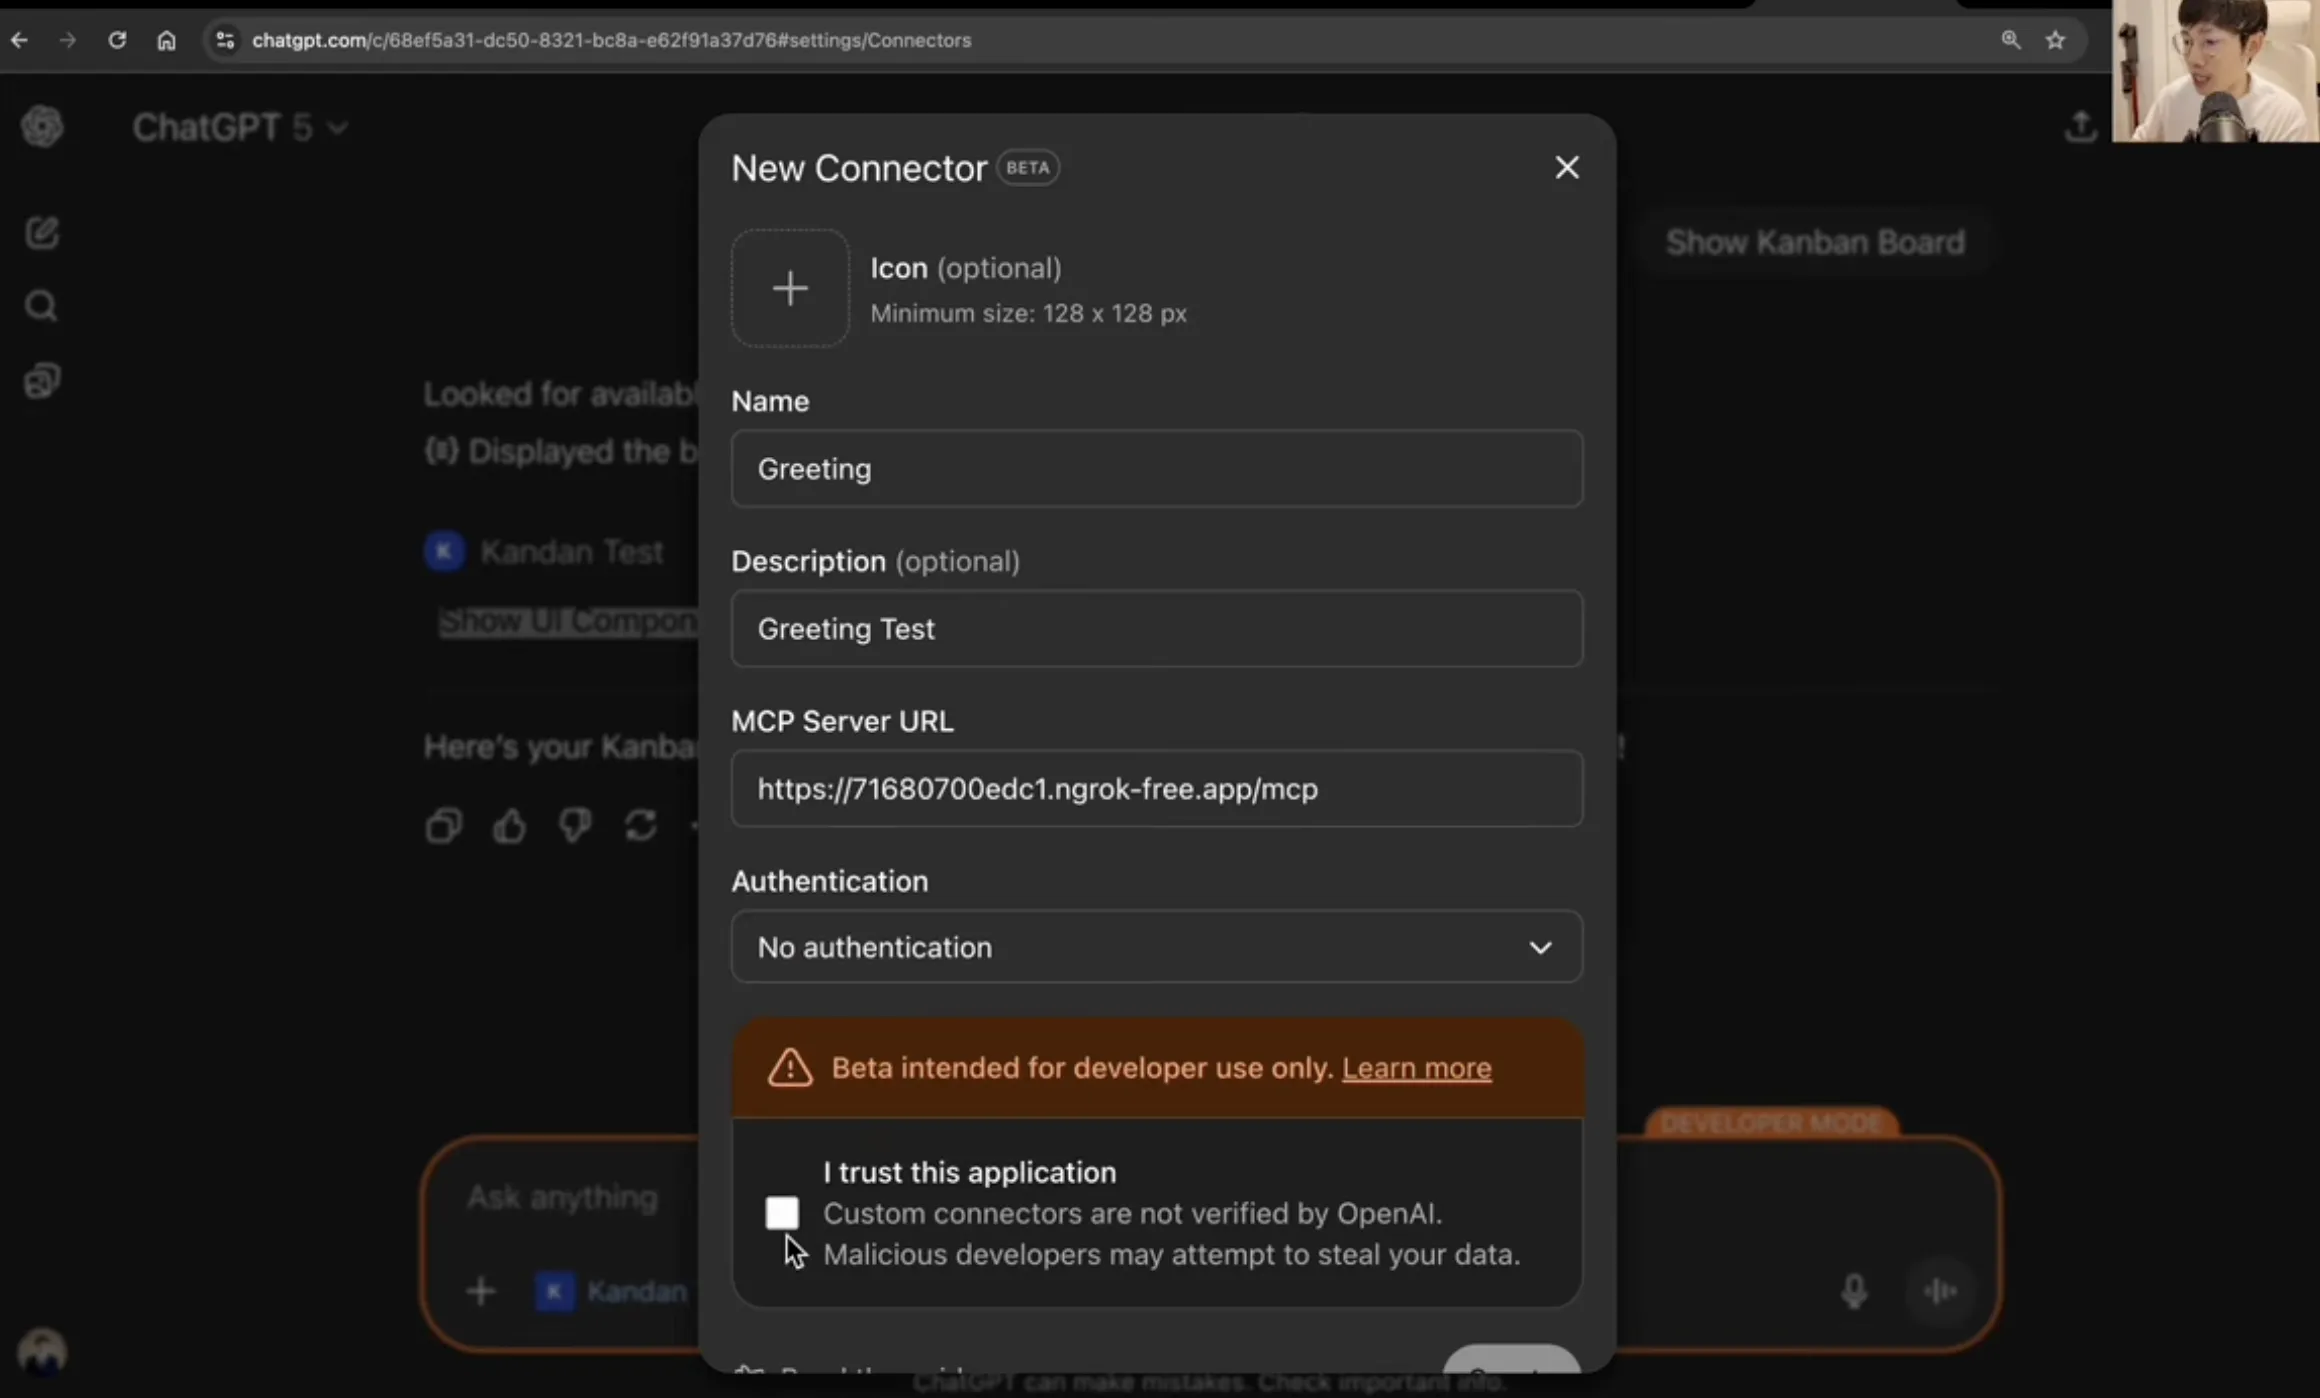Image resolution: width=2320 pixels, height=1398 pixels.
Task: Regenerate the response
Action: point(641,826)
